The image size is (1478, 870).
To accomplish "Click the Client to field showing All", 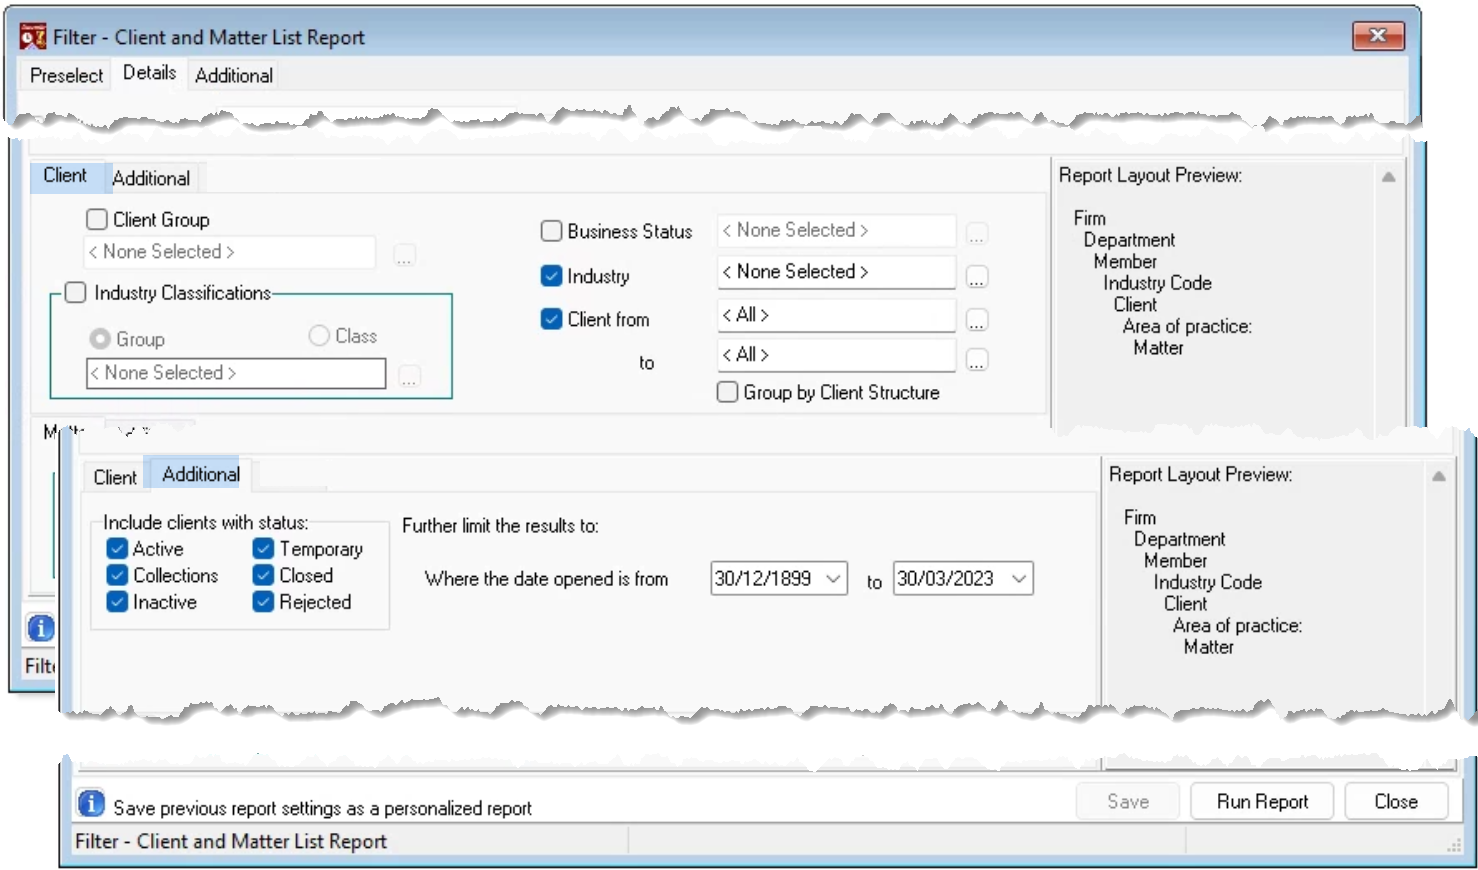I will pyautogui.click(x=836, y=355).
